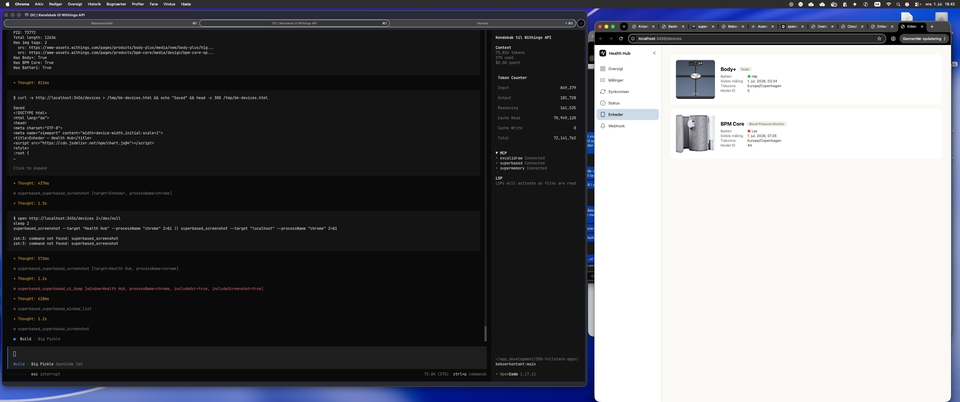Viewport: 960px width, 402px height.
Task: Click esc interrupt in the terminal footer
Action: (45, 374)
